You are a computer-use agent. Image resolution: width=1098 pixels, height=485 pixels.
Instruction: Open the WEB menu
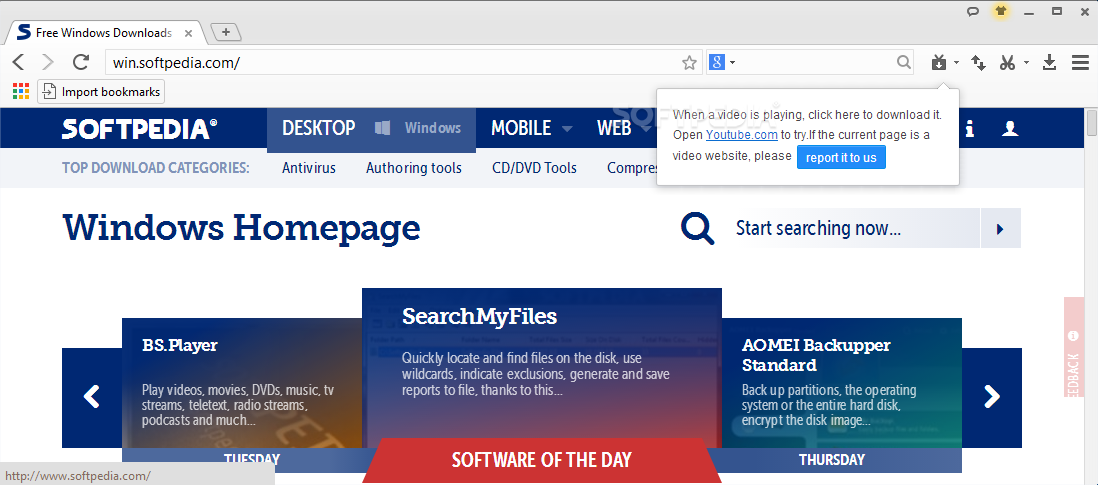coord(614,128)
